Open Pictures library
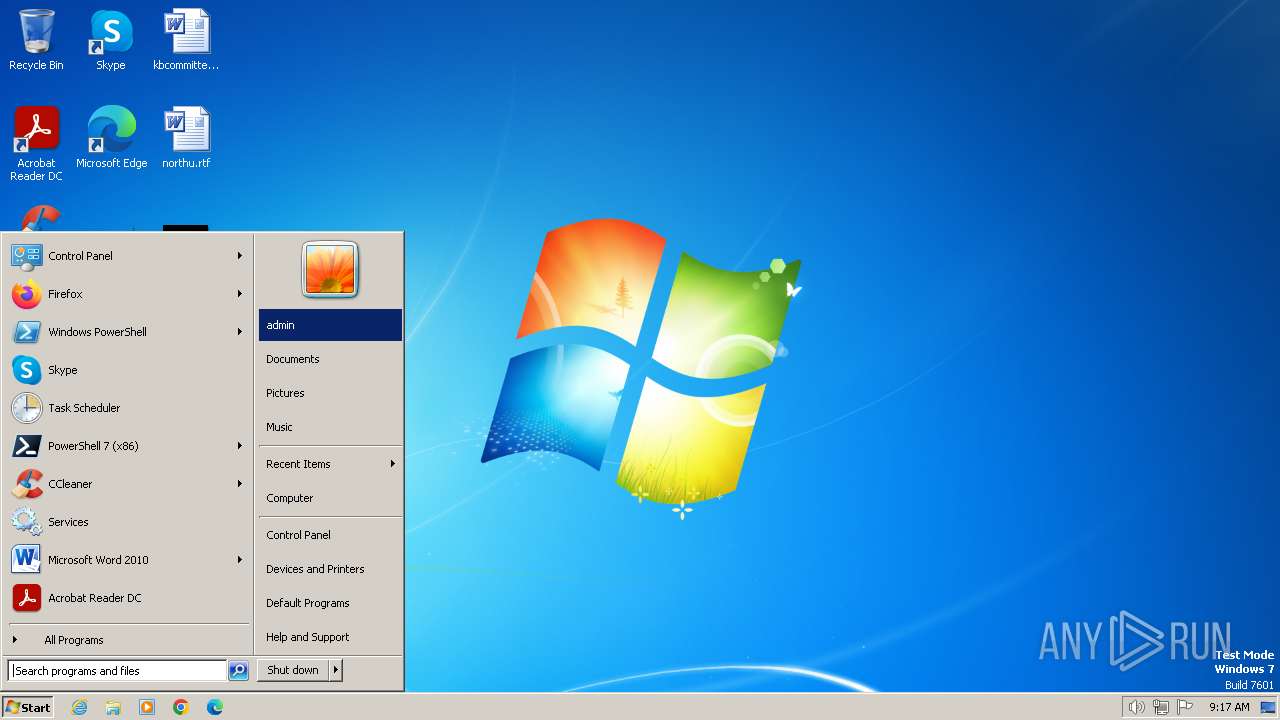The width and height of the screenshot is (1280, 720). (x=330, y=393)
